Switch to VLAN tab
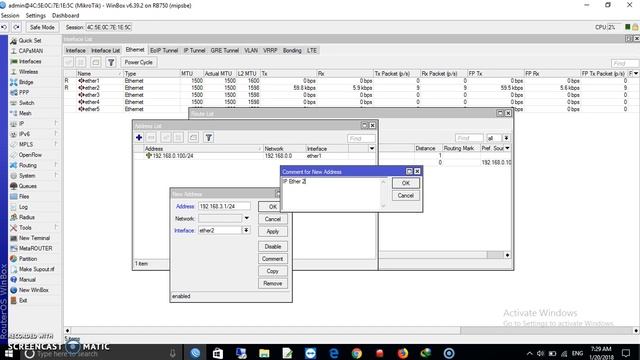The image size is (640, 360). [251, 50]
